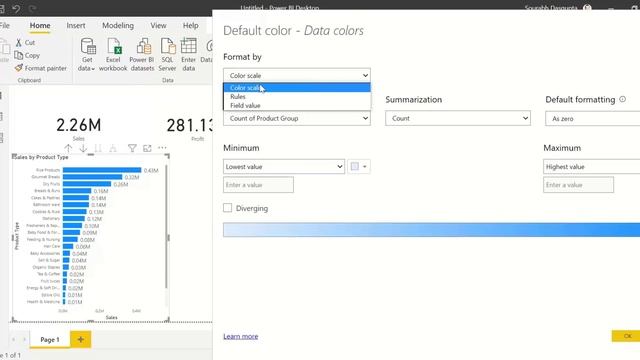Open More options ellipsis on visual
This screenshot has height=360, width=640.
[x=162, y=148]
